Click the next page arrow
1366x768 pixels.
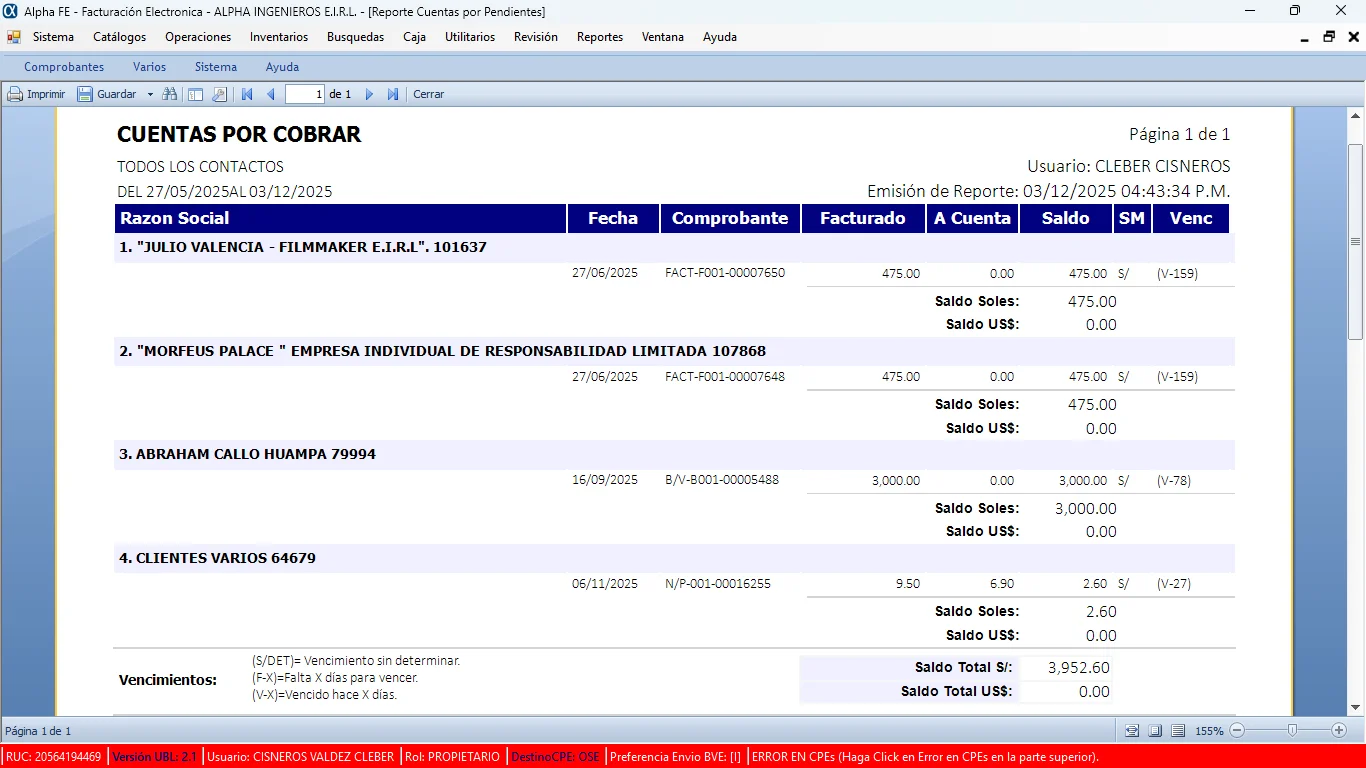coord(369,94)
